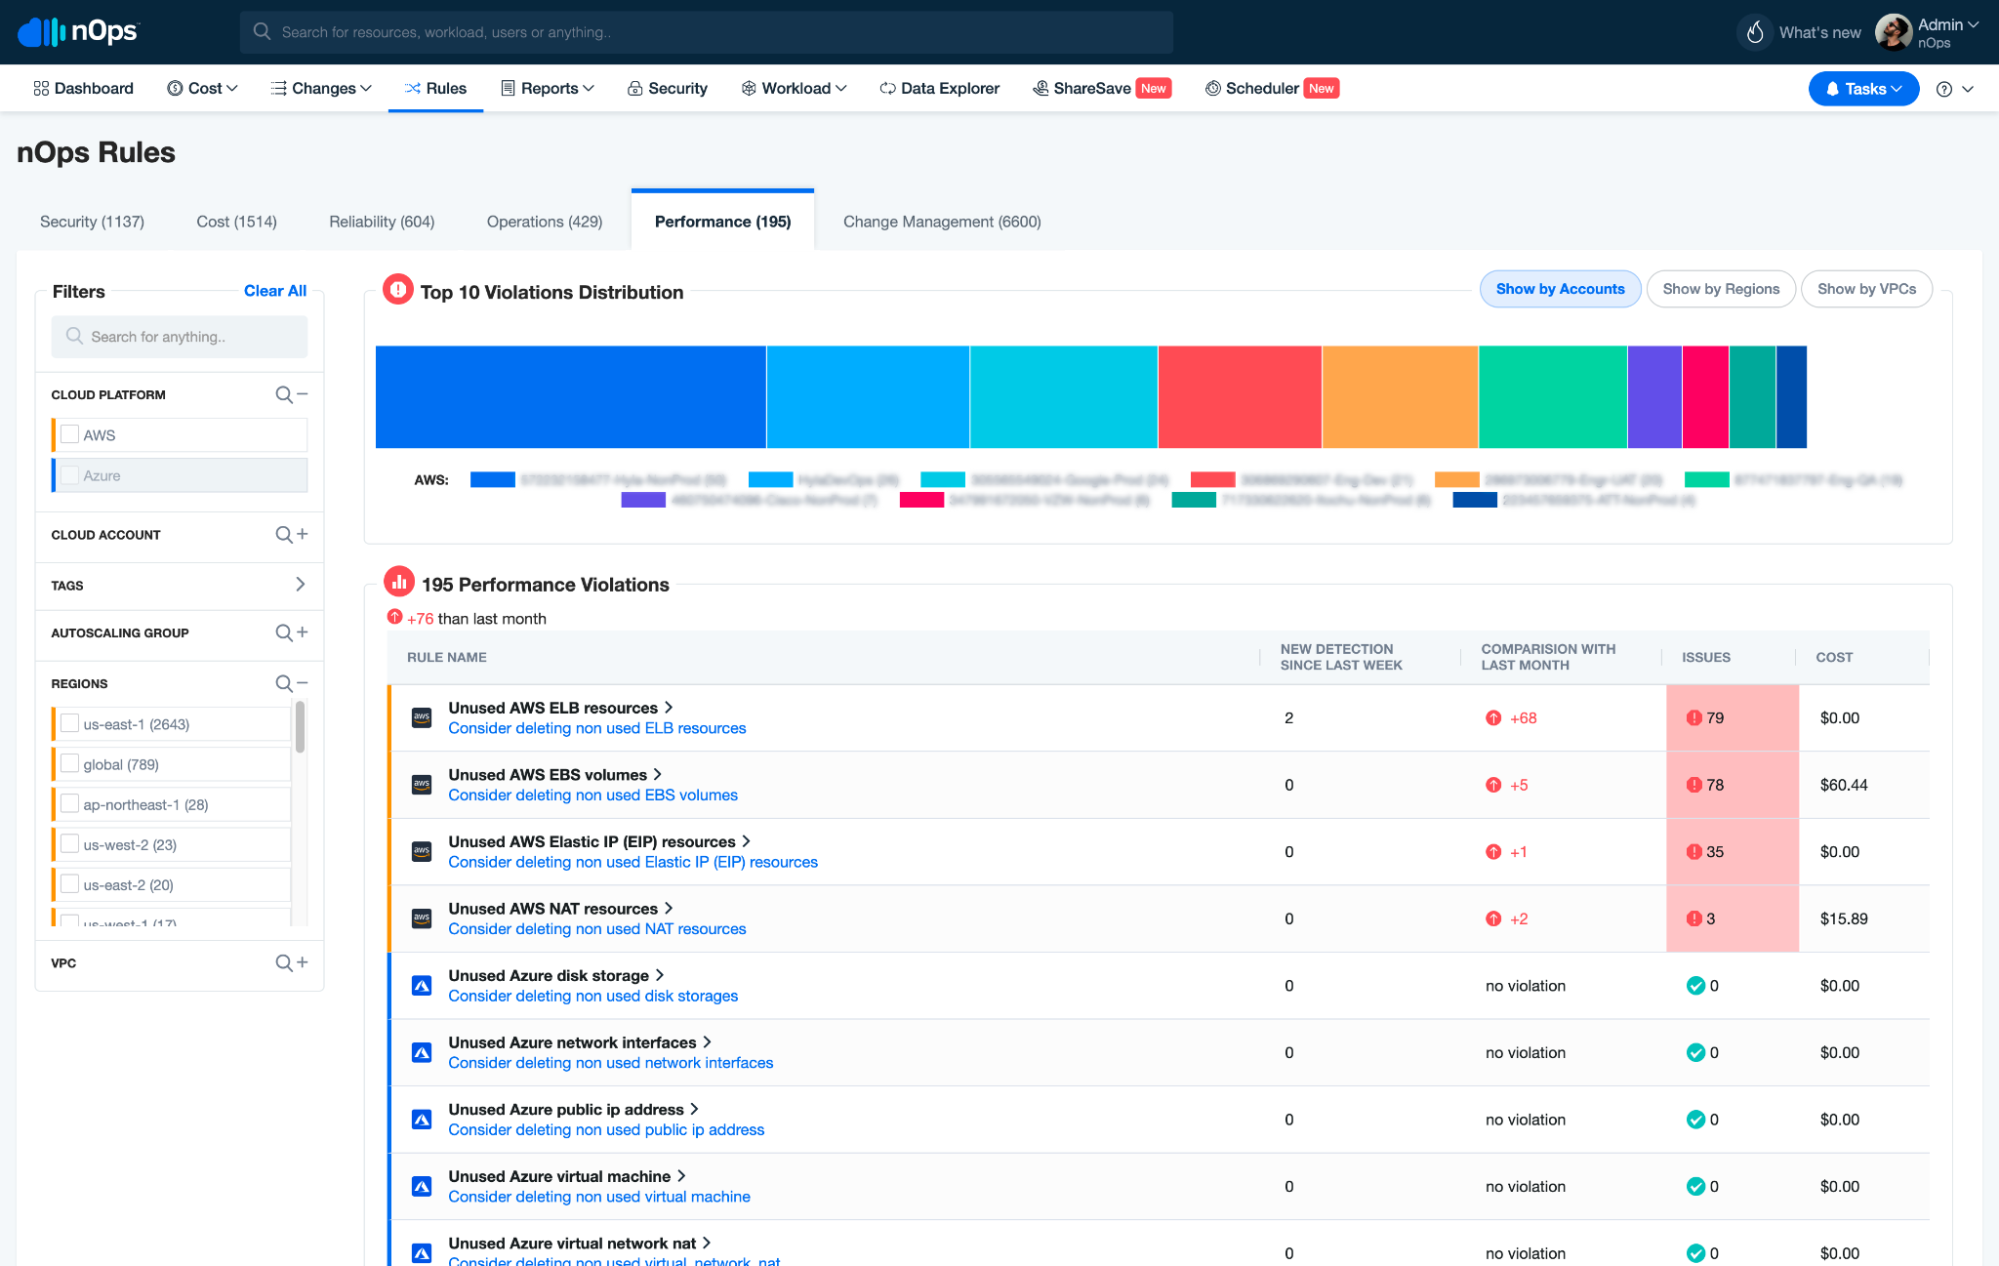
Task: Click the VPC filter search-add icon
Action: tap(291, 963)
